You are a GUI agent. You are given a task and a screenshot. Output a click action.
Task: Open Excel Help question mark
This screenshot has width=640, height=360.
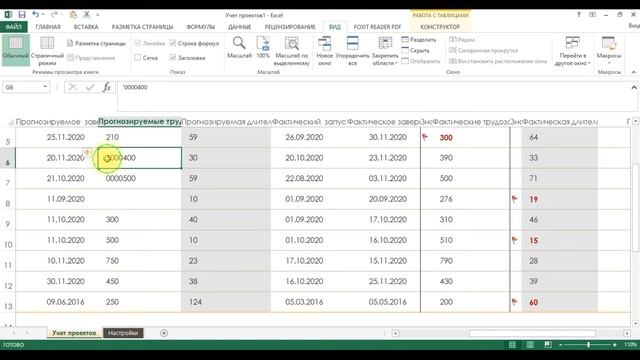coord(578,15)
